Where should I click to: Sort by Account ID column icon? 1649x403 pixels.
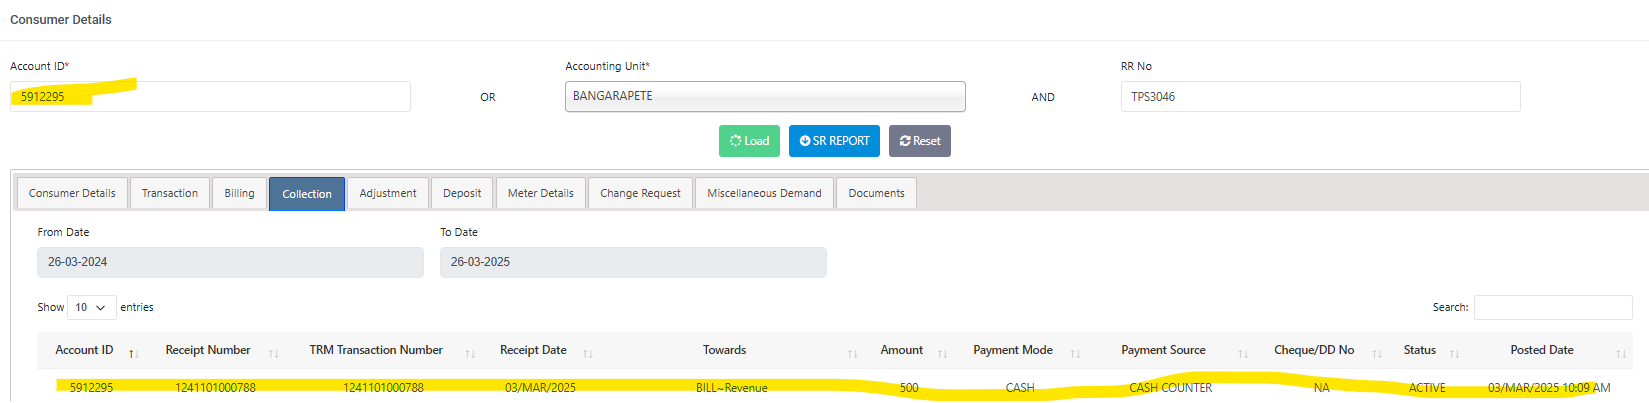(x=133, y=354)
